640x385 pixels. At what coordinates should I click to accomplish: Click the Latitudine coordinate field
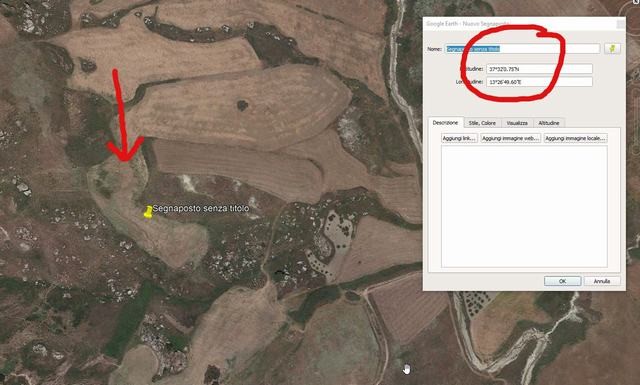[539, 69]
